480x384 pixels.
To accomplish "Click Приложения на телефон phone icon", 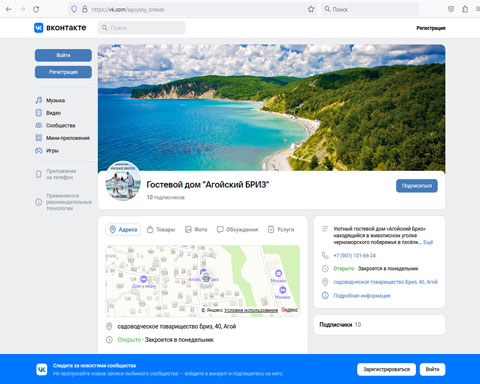I will pos(39,174).
